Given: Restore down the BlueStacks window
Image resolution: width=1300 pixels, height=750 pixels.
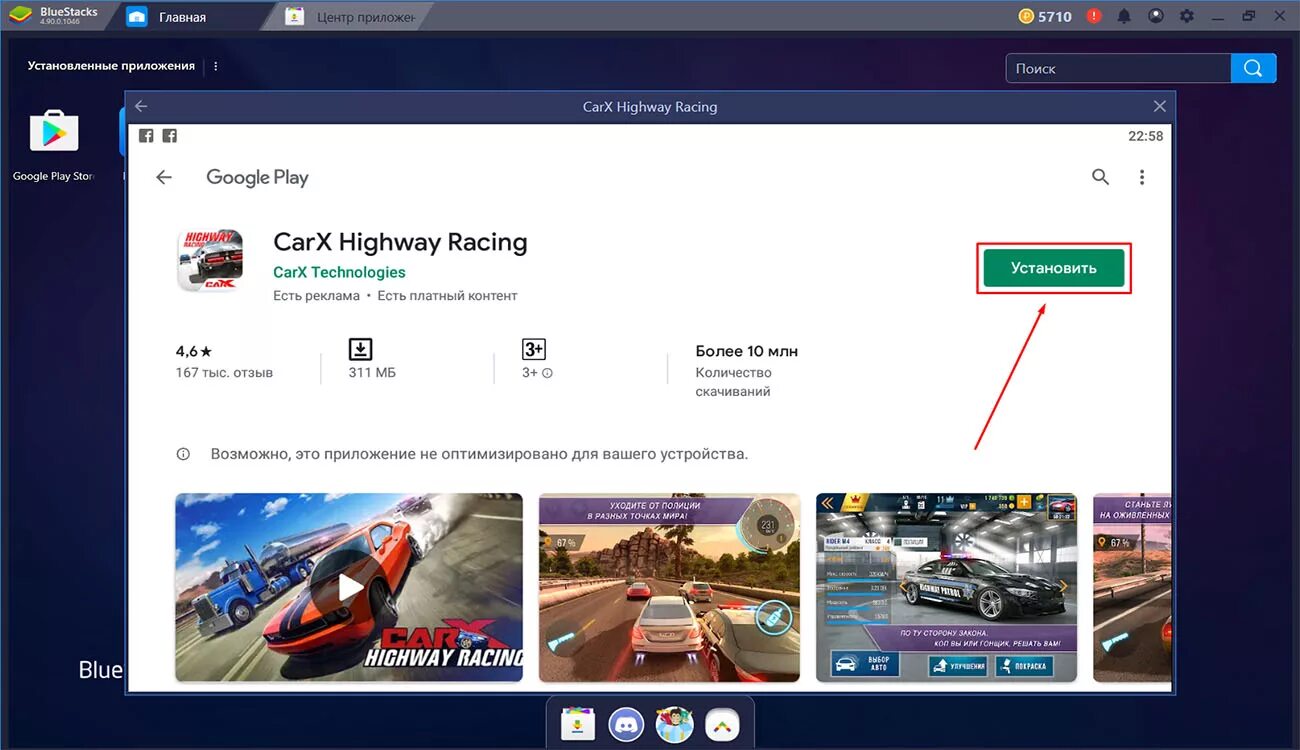Looking at the screenshot, I should (x=1248, y=16).
